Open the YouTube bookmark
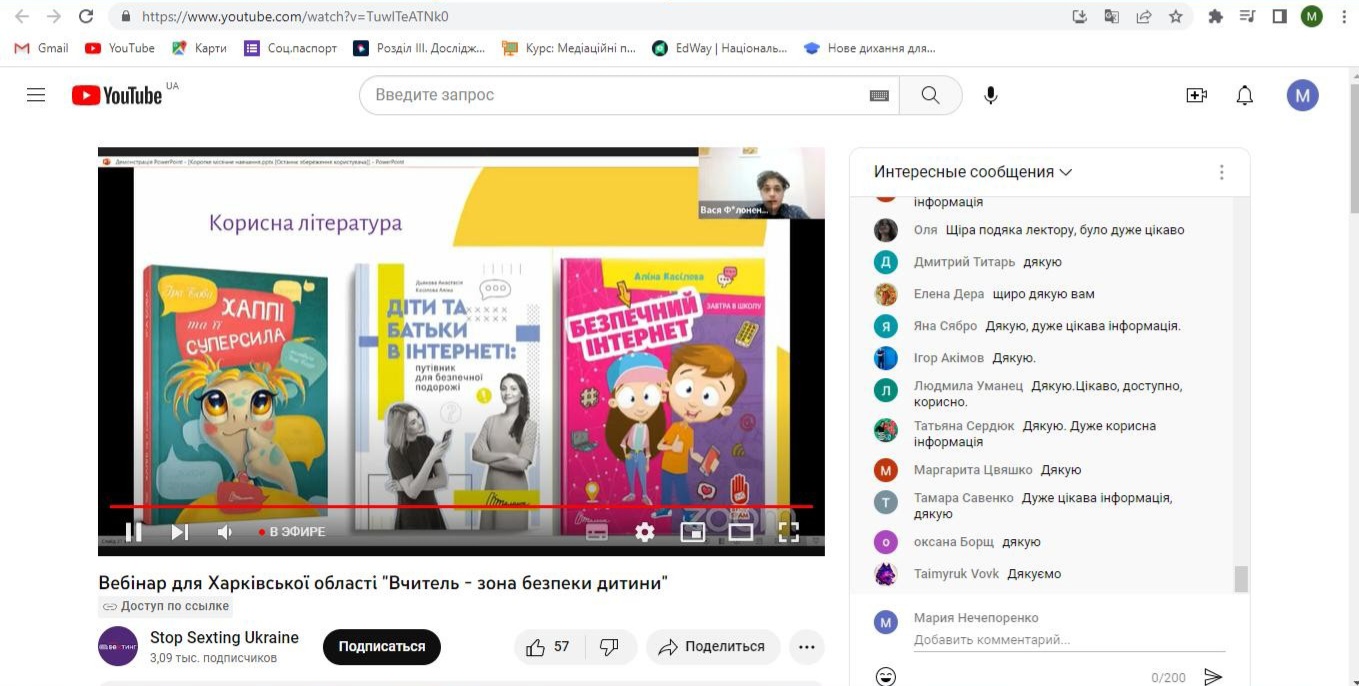 coord(120,48)
